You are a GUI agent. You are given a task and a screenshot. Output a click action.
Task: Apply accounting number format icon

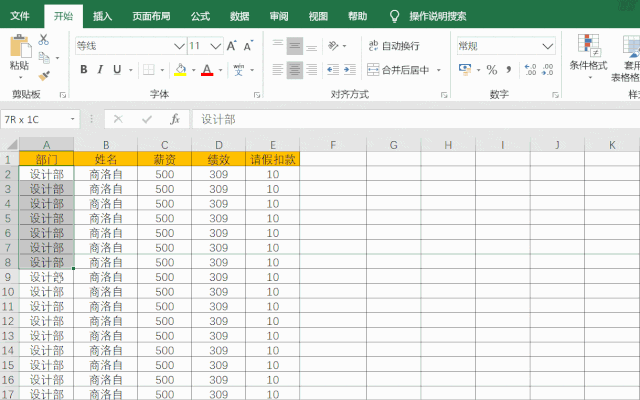coord(465,69)
